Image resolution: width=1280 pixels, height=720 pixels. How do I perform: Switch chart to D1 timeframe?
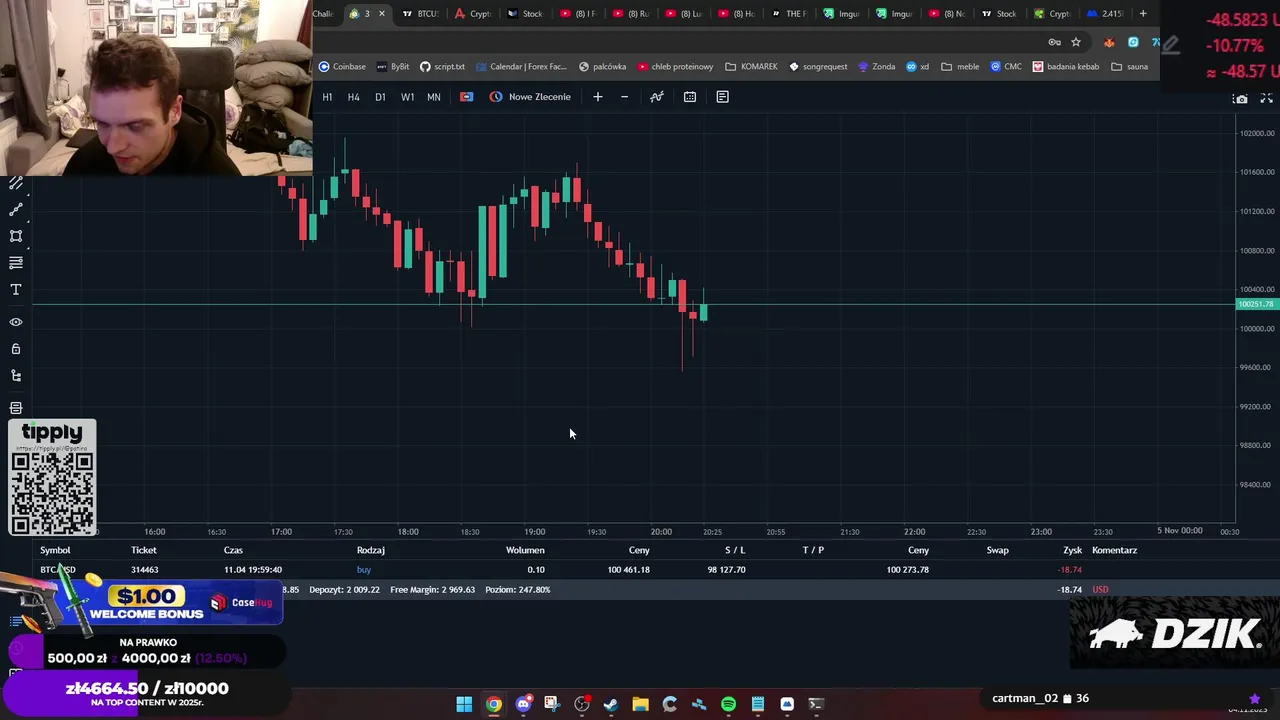(x=380, y=97)
